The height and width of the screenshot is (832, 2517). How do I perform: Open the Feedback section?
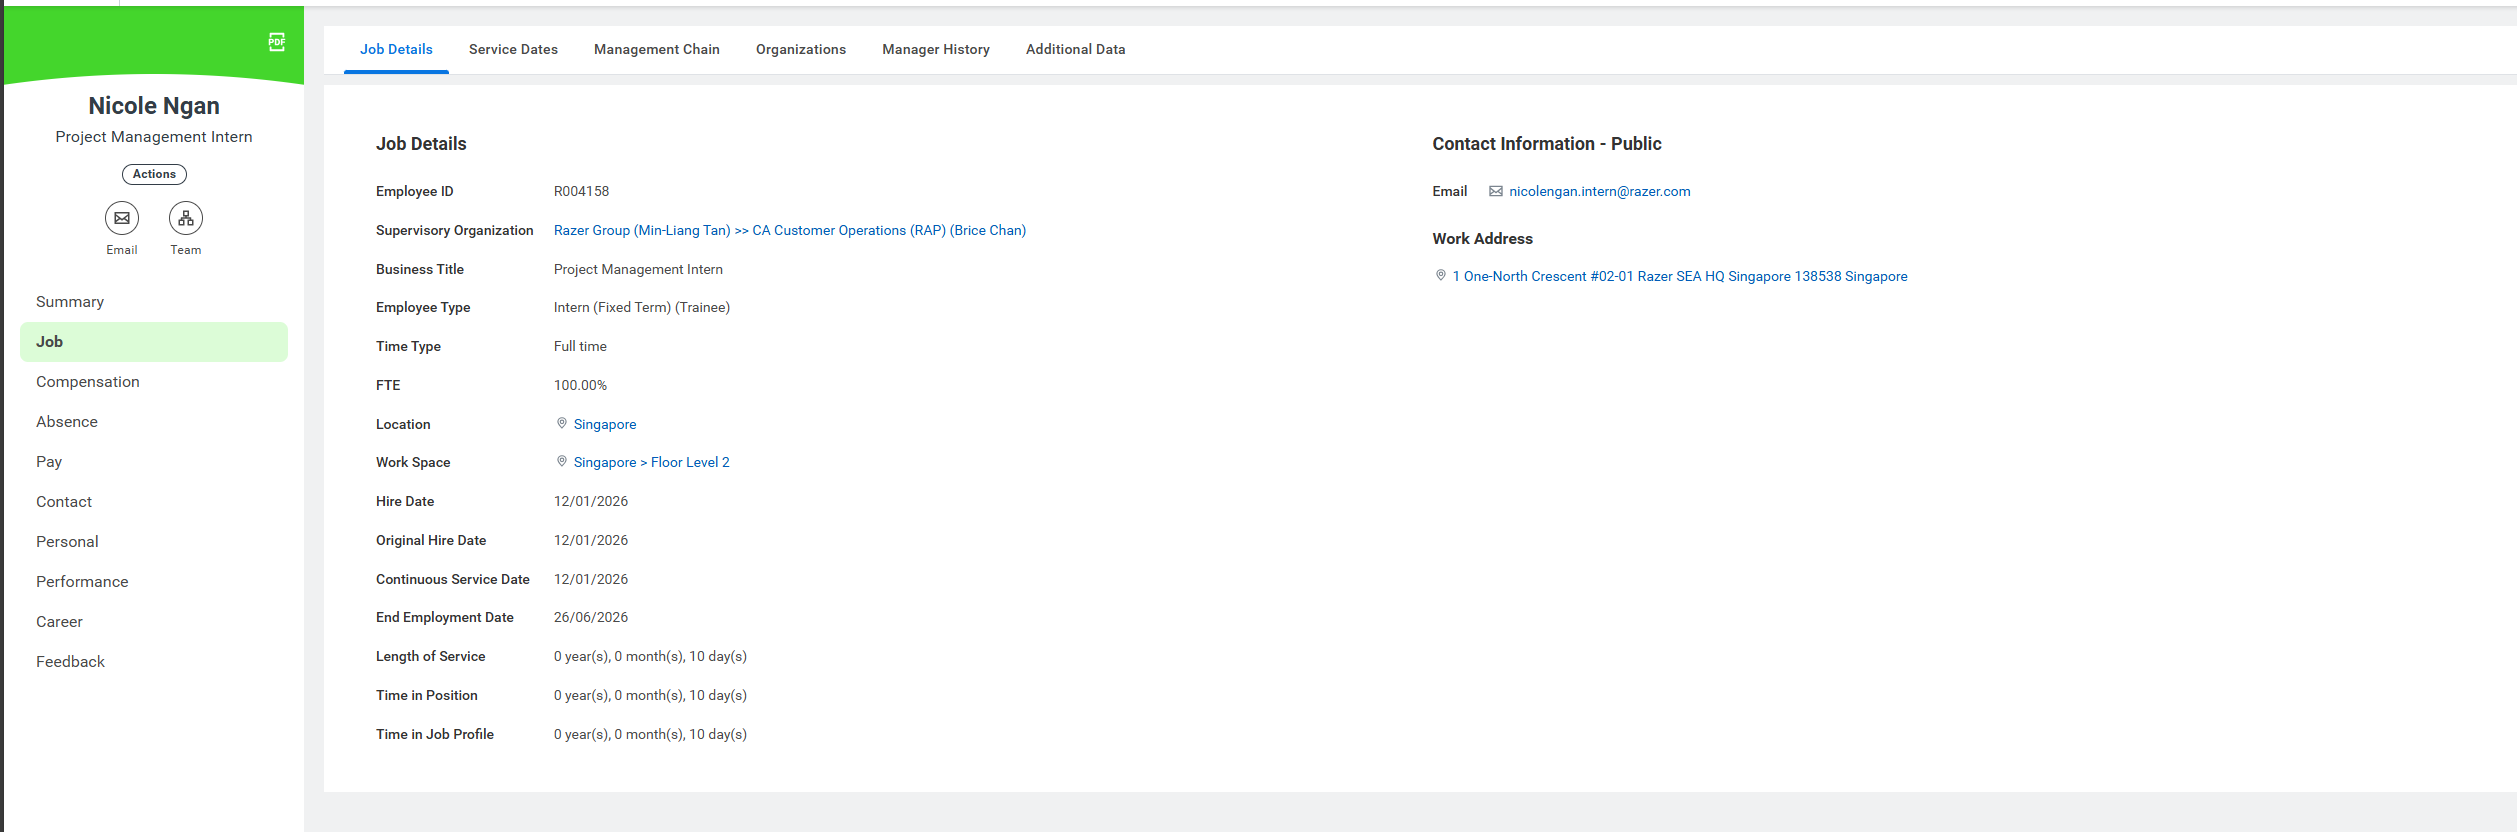(154, 662)
